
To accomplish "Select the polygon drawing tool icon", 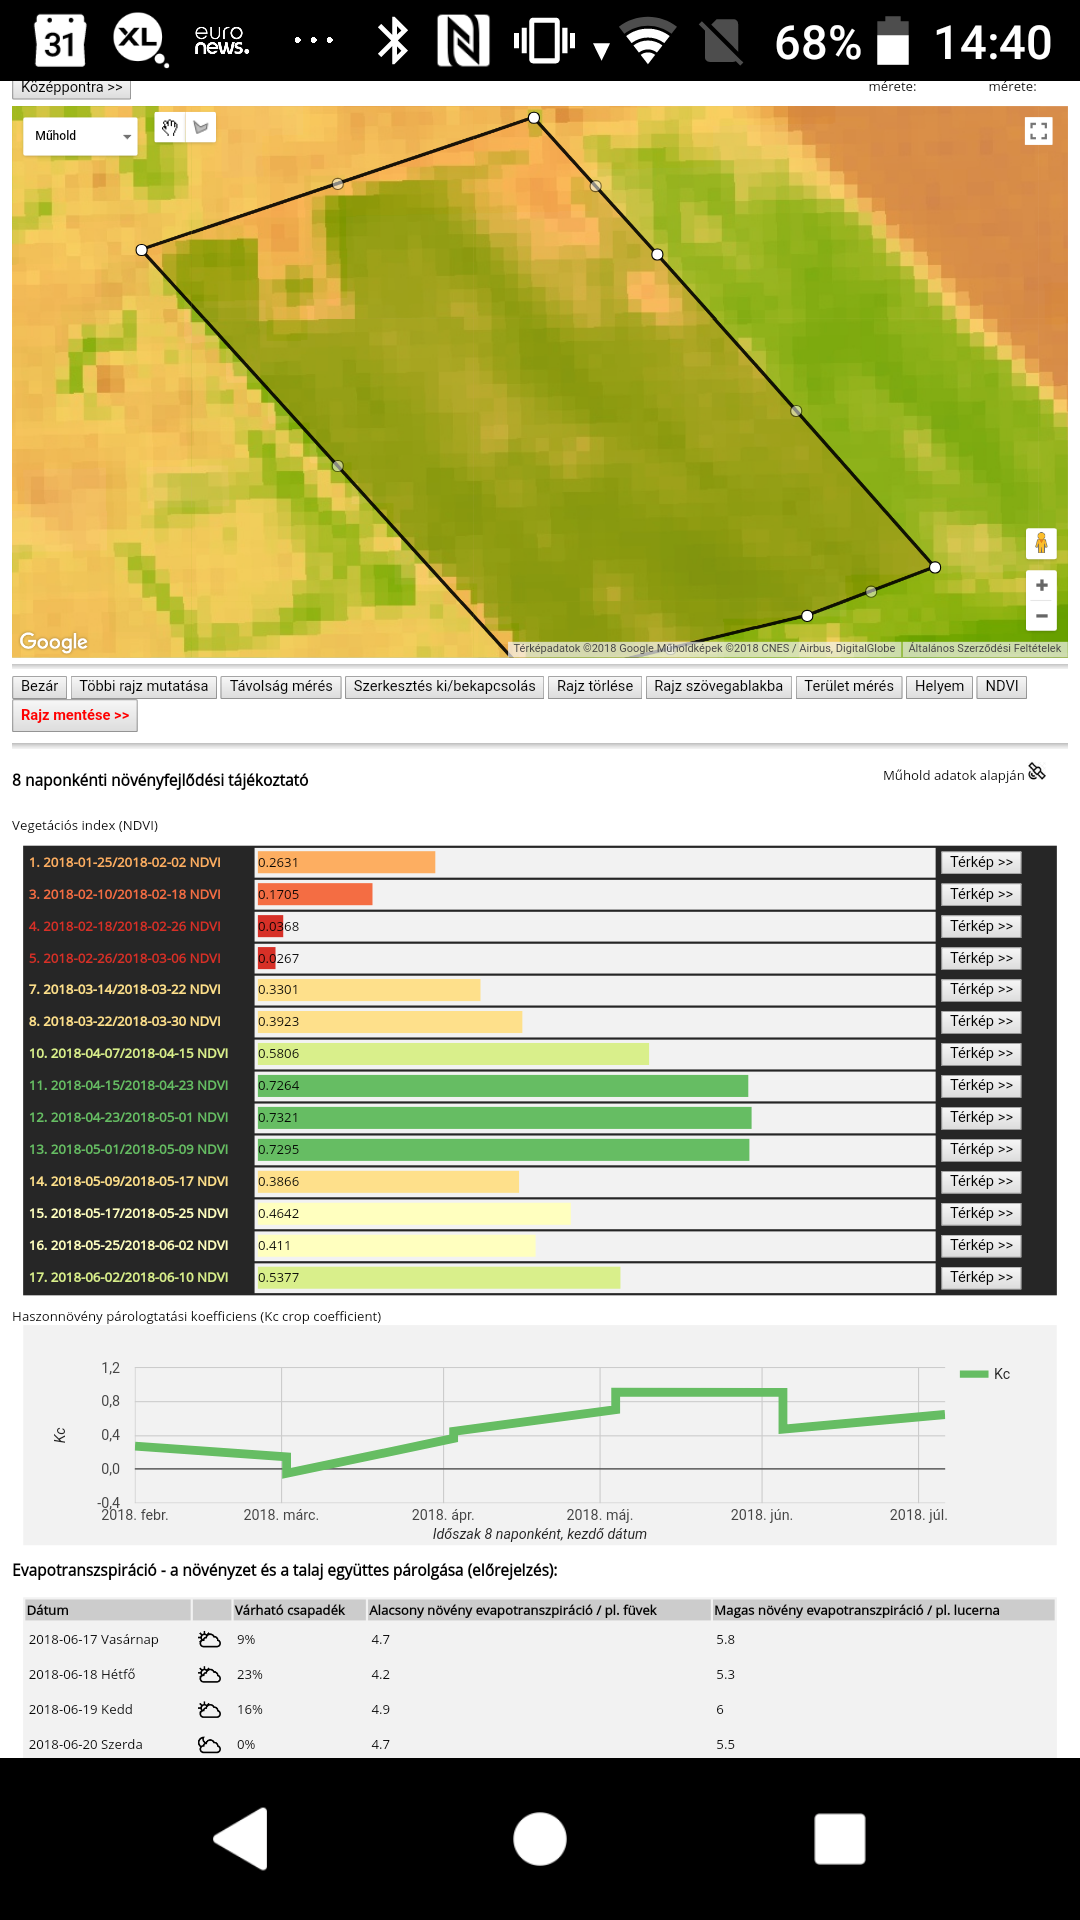I will (x=202, y=128).
